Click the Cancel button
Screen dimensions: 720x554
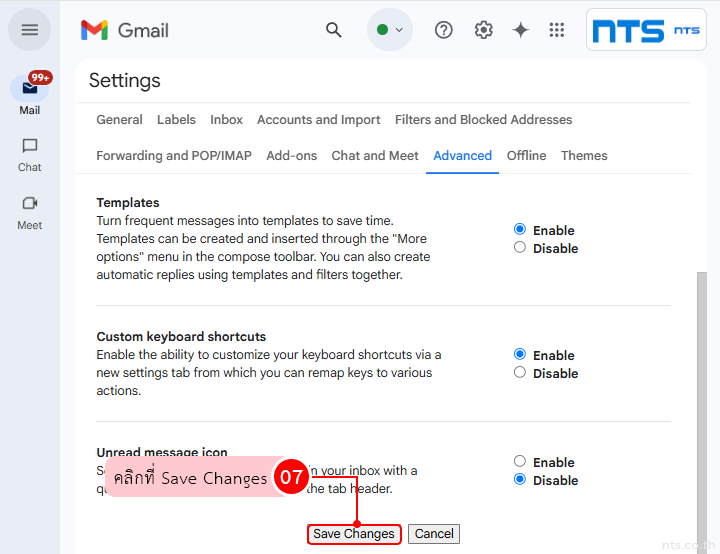[434, 534]
